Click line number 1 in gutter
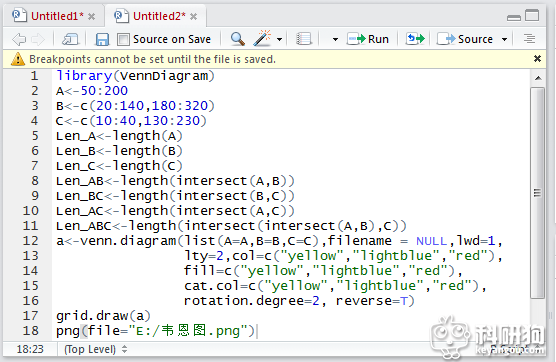556x362 pixels. click(x=34, y=76)
